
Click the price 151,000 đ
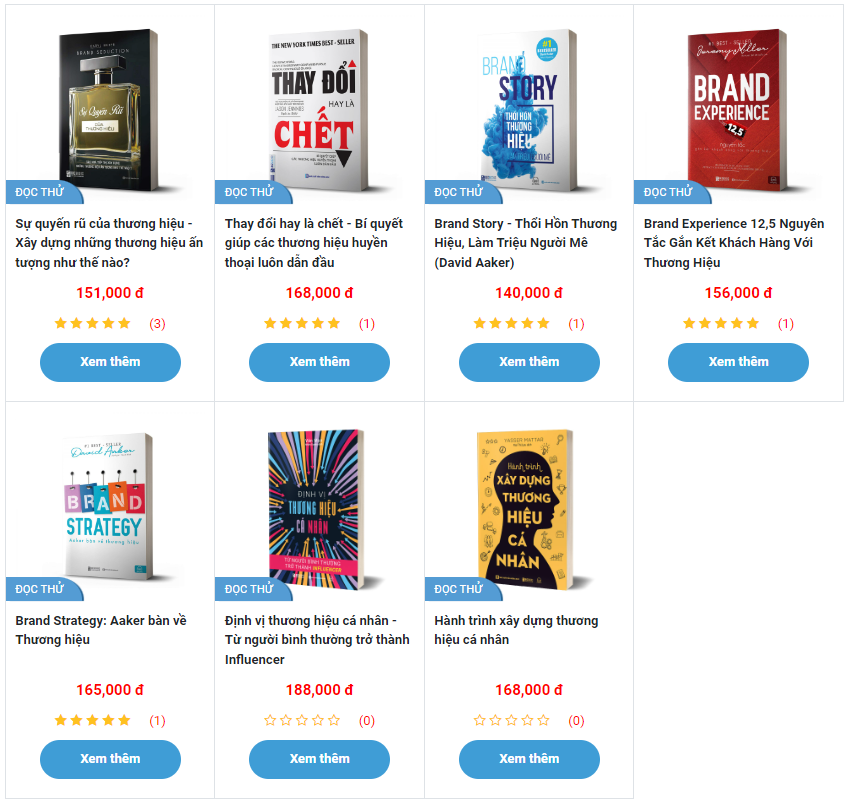point(110,293)
